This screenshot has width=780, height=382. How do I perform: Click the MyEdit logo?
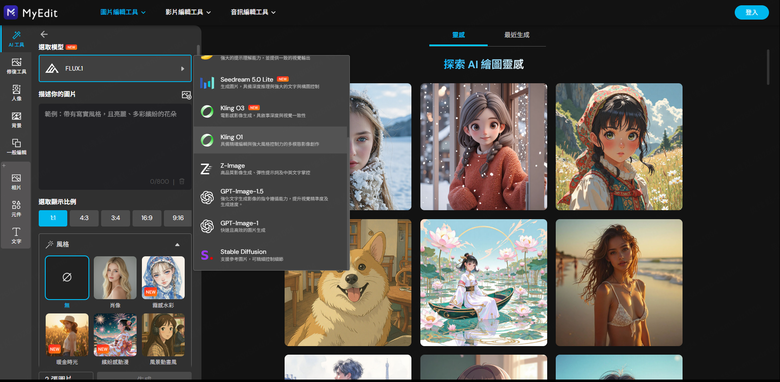click(x=31, y=12)
